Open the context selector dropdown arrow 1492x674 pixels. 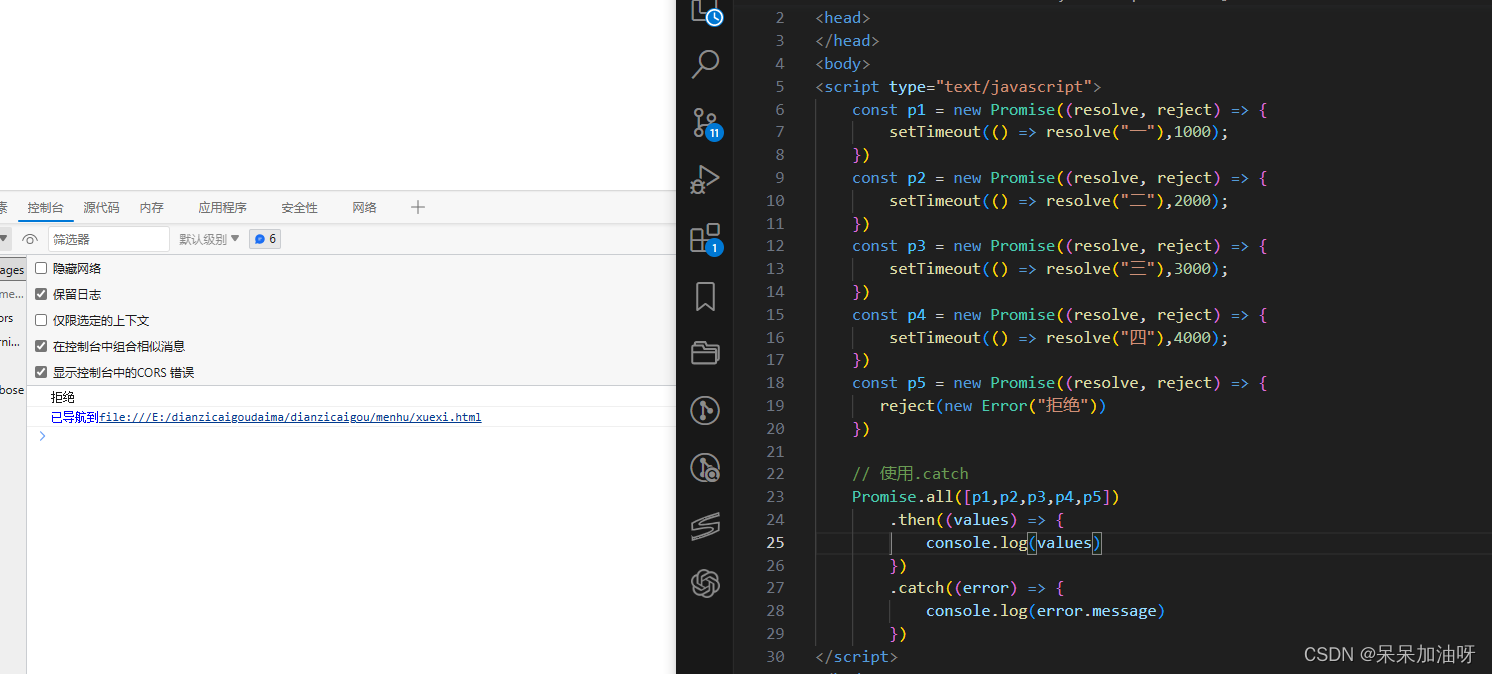pos(4,239)
